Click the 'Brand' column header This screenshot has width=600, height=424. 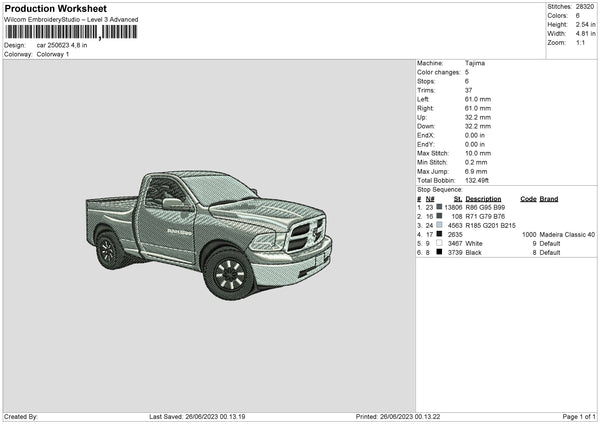pos(549,199)
